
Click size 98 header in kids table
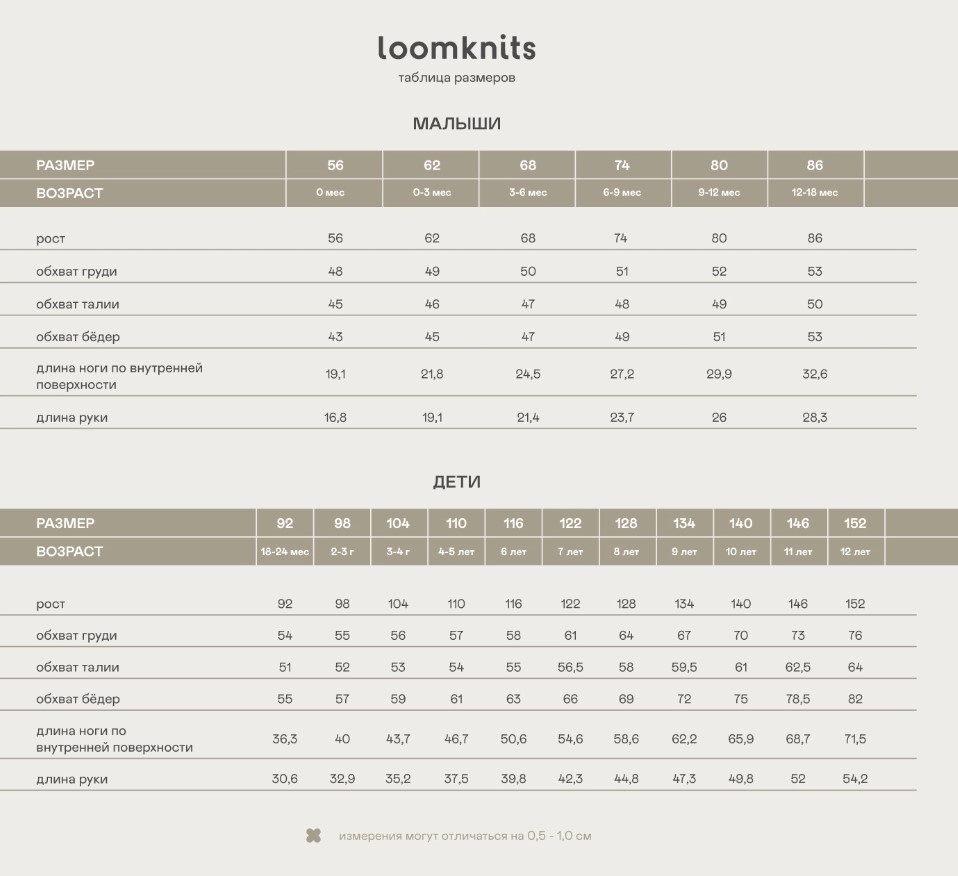342,524
